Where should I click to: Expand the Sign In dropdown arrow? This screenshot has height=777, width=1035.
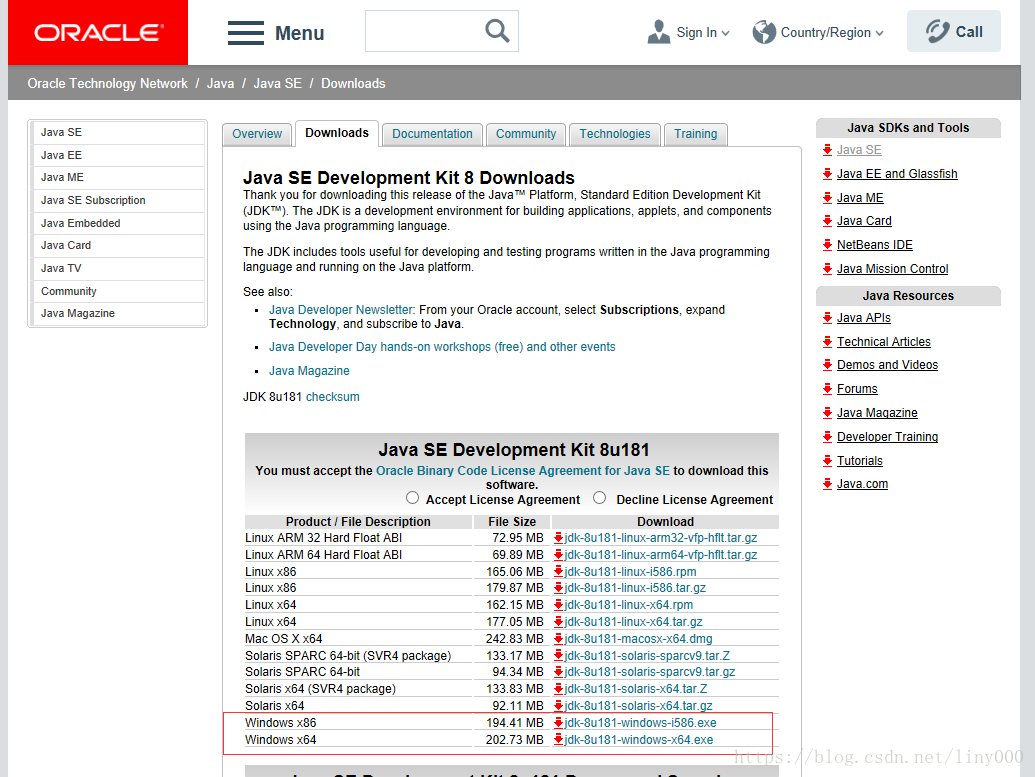[725, 33]
